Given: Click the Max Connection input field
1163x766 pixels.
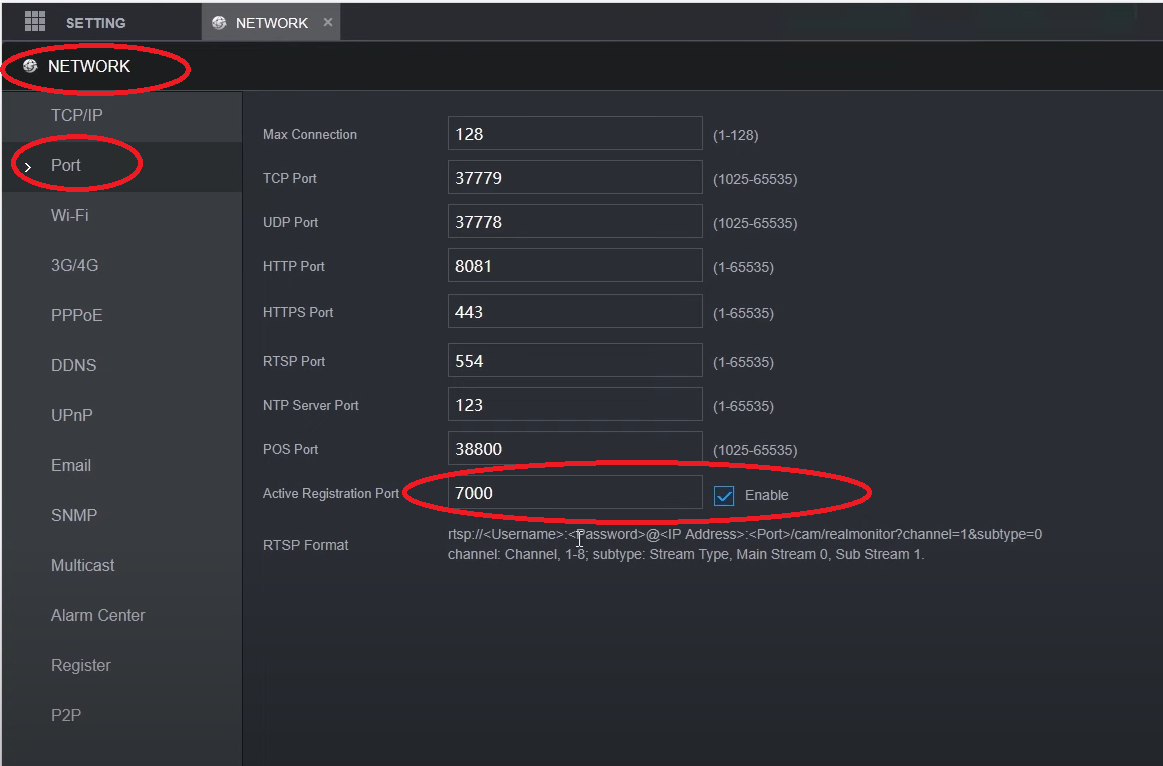Looking at the screenshot, I should coord(575,134).
